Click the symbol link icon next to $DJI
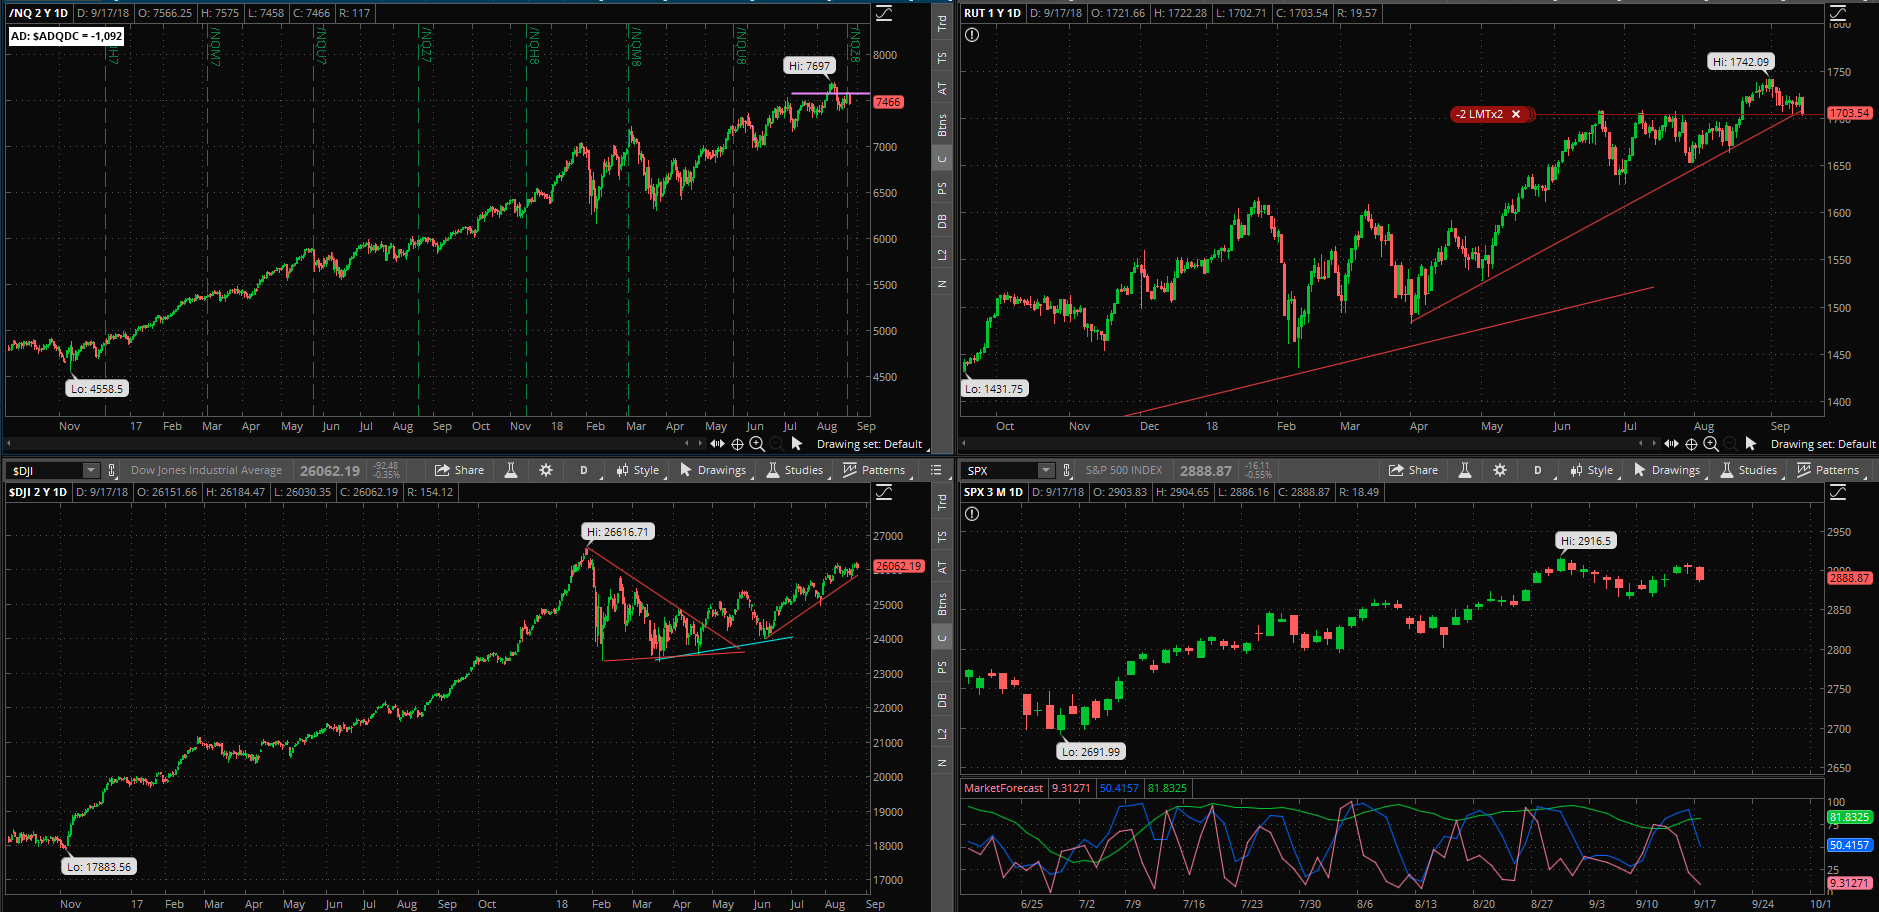Image resolution: width=1879 pixels, height=912 pixels. (x=112, y=470)
